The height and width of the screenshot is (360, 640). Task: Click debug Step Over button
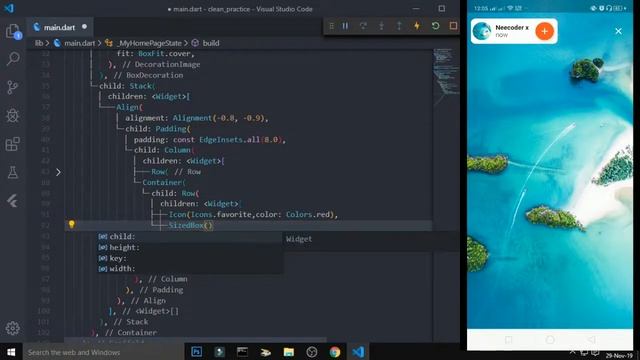point(363,26)
